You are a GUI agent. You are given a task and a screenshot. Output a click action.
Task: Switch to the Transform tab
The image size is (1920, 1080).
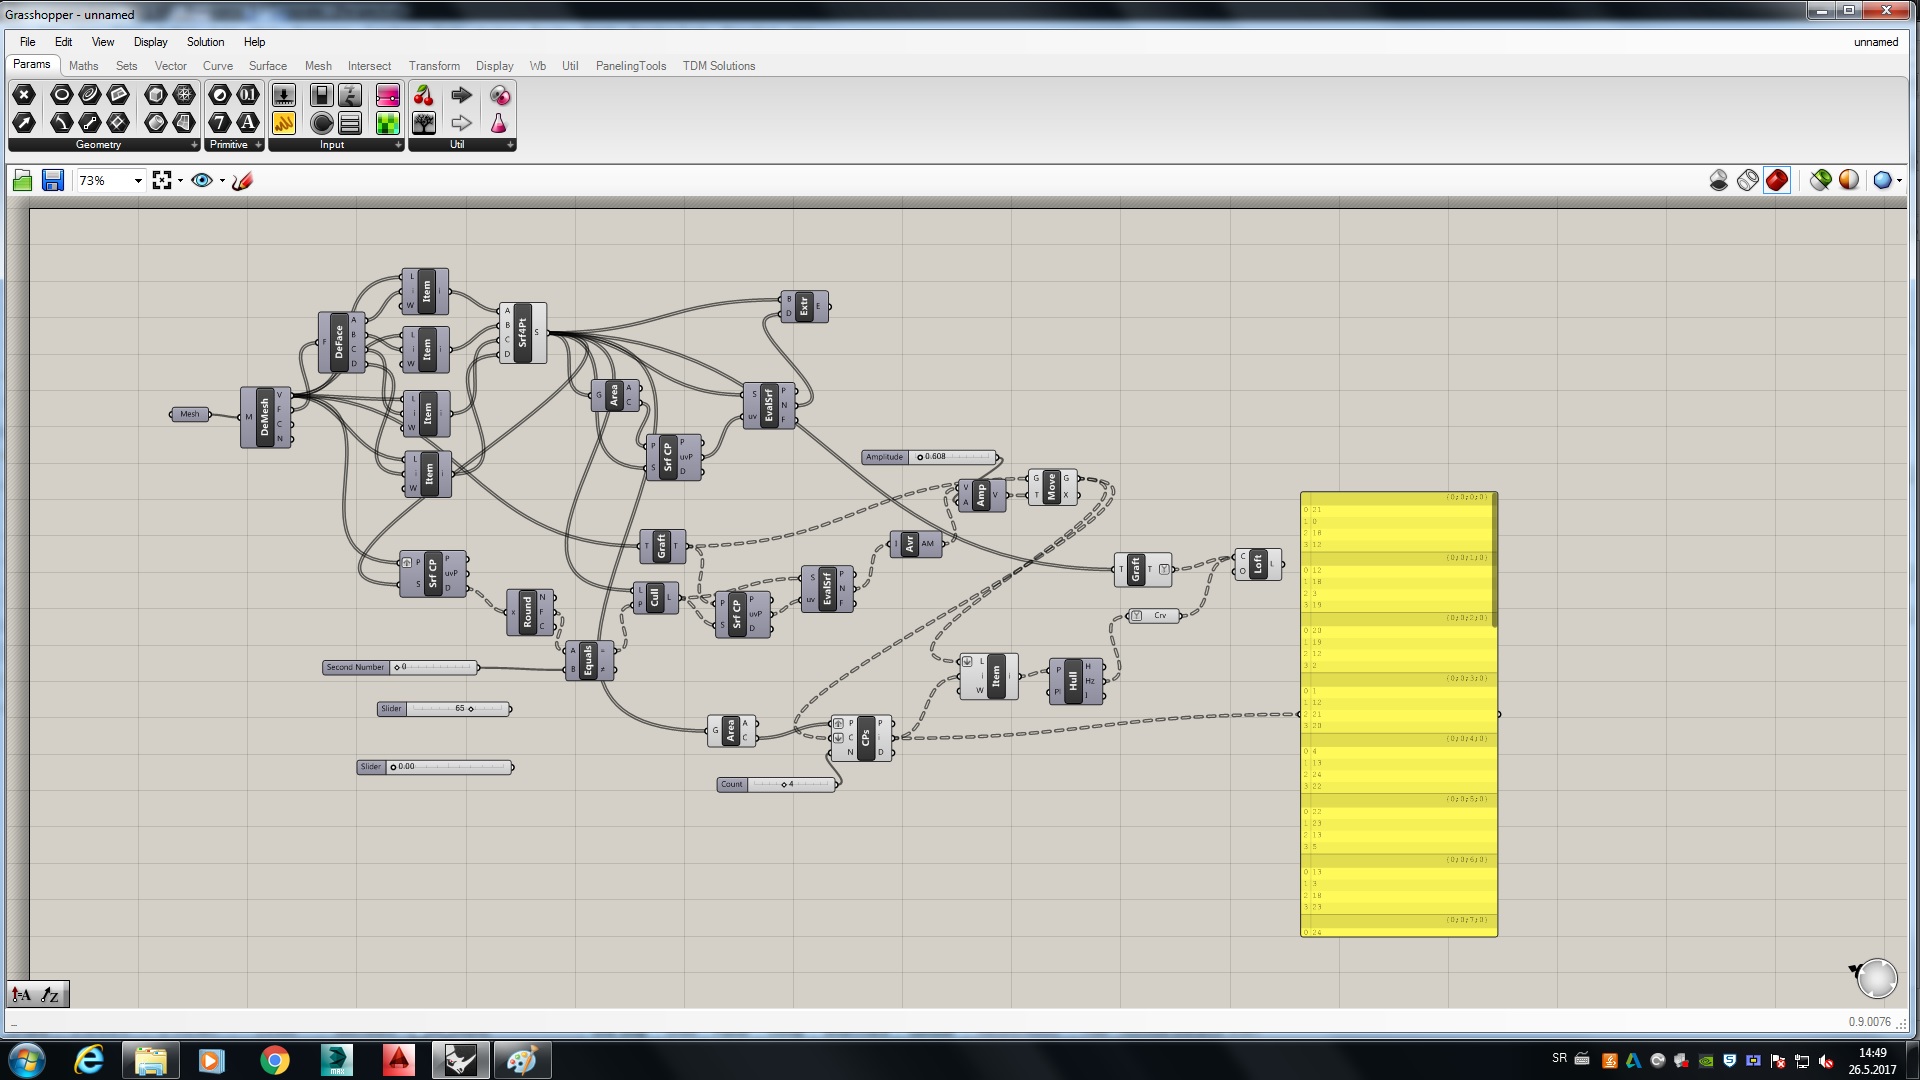pyautogui.click(x=434, y=66)
